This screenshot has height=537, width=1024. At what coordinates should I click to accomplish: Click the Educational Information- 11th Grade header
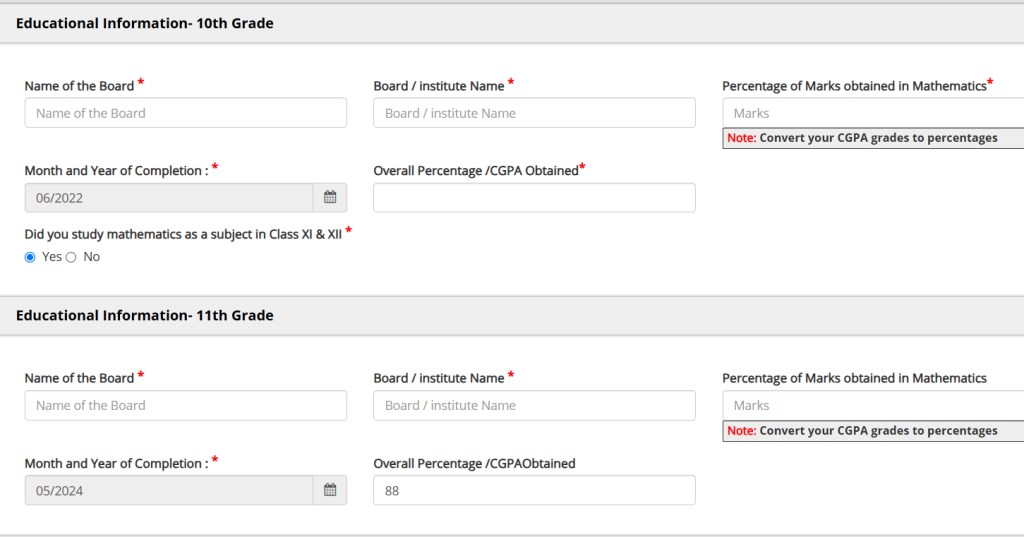pyautogui.click(x=145, y=315)
